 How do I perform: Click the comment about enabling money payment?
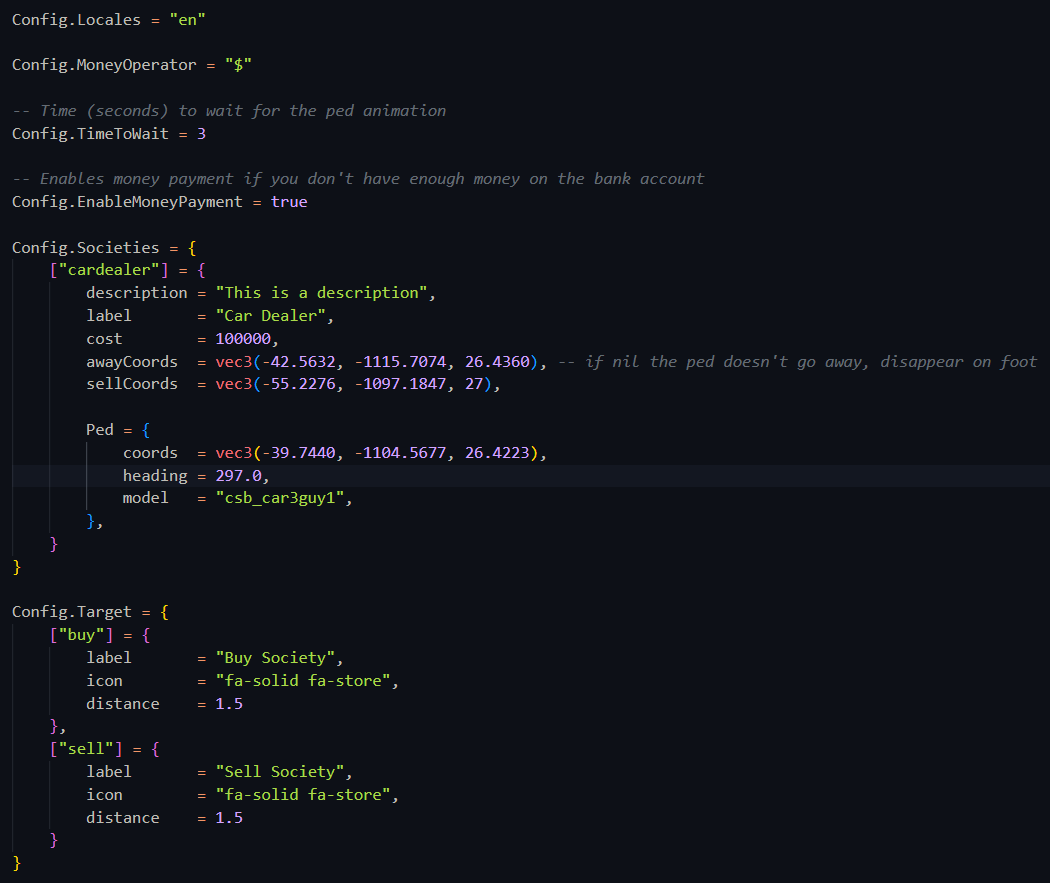click(358, 179)
